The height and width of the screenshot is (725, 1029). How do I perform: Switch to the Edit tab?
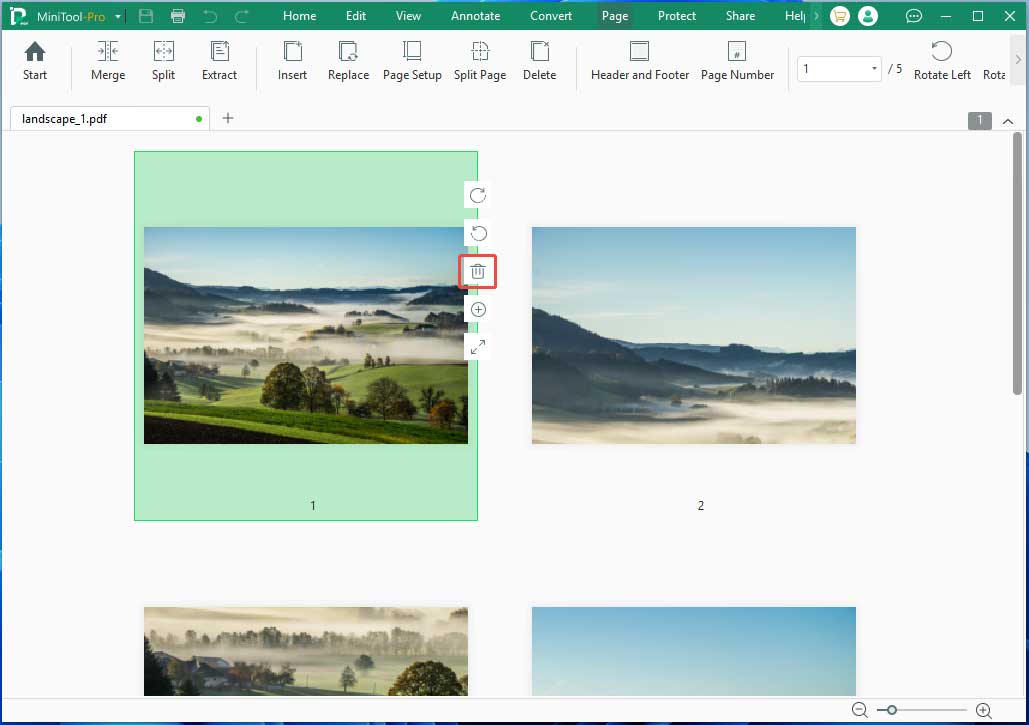tap(356, 16)
